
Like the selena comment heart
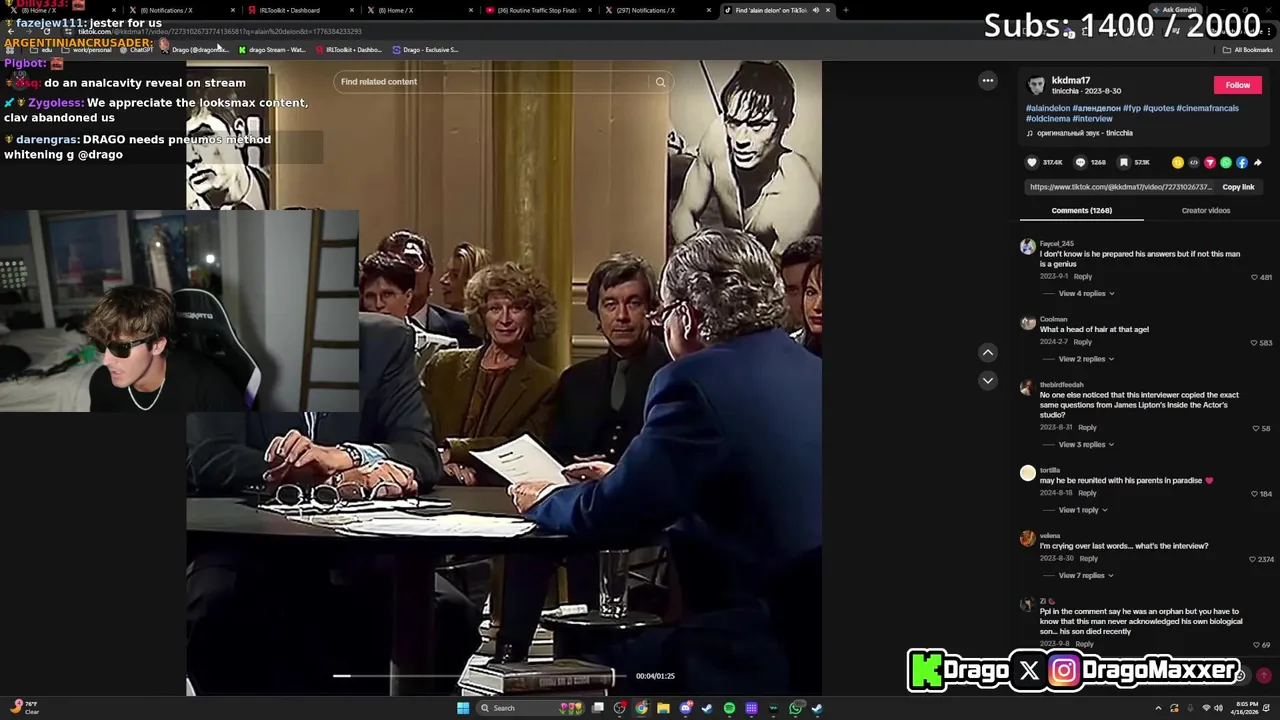click(1252, 559)
